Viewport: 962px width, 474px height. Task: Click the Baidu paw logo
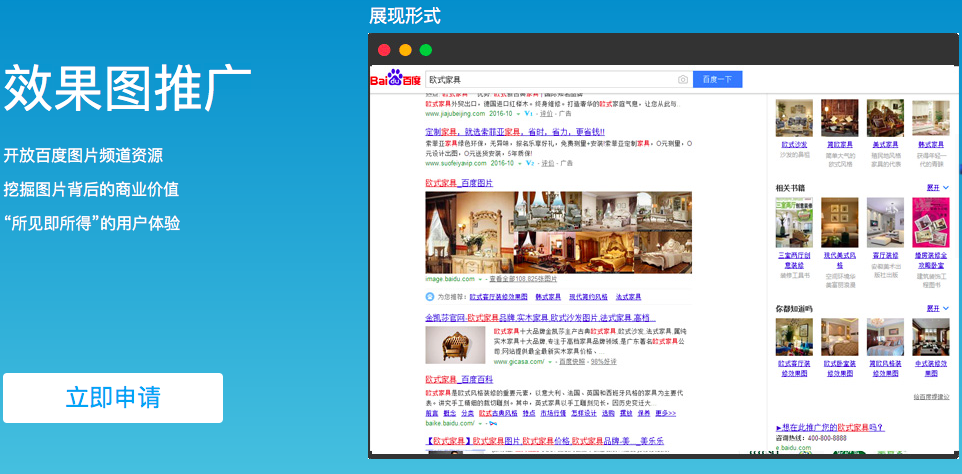click(x=395, y=78)
